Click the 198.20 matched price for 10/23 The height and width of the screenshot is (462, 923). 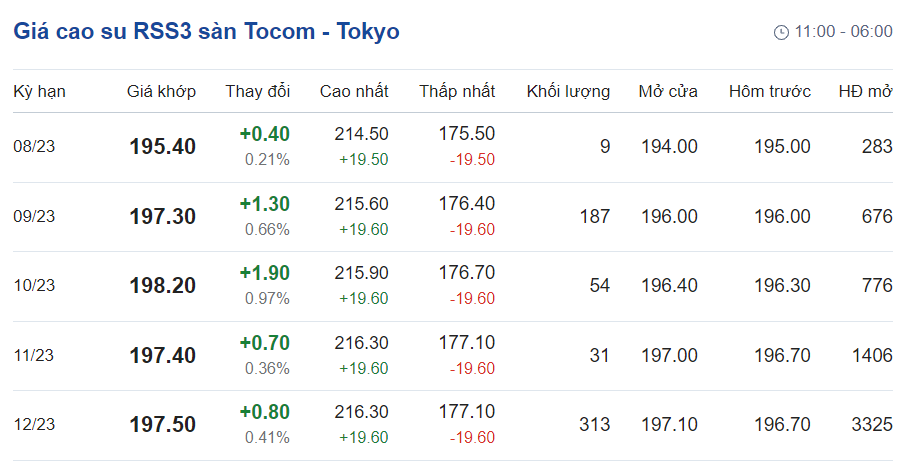(x=162, y=286)
